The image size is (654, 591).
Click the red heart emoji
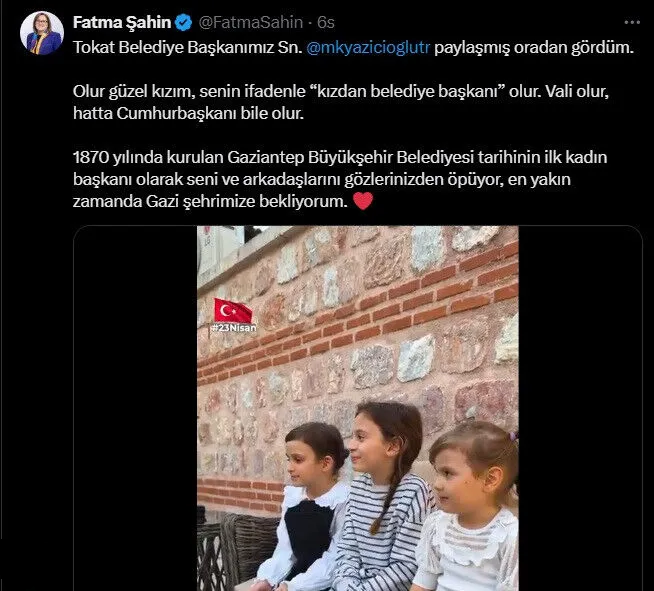(x=363, y=201)
